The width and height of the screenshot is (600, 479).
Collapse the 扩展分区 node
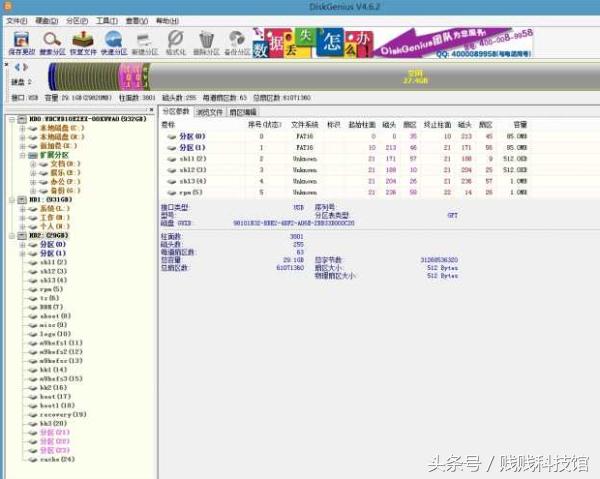(22, 155)
